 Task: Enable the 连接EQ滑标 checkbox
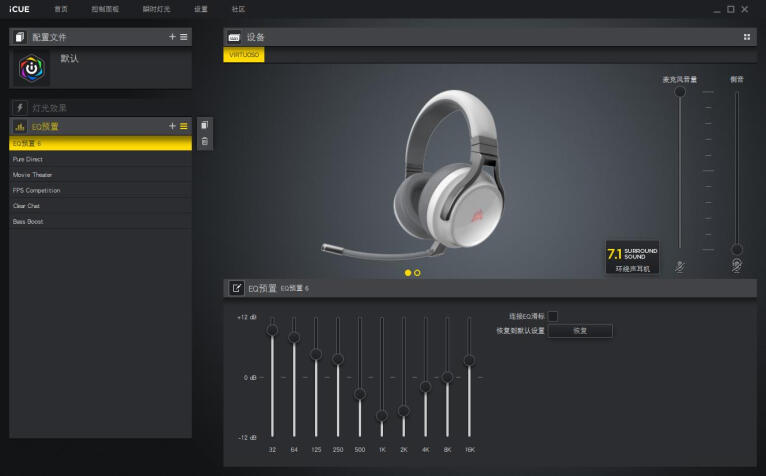pos(552,316)
